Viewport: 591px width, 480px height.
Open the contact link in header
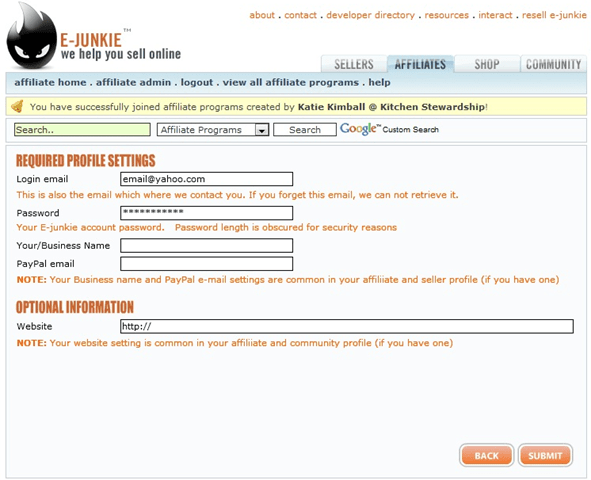click(x=300, y=15)
